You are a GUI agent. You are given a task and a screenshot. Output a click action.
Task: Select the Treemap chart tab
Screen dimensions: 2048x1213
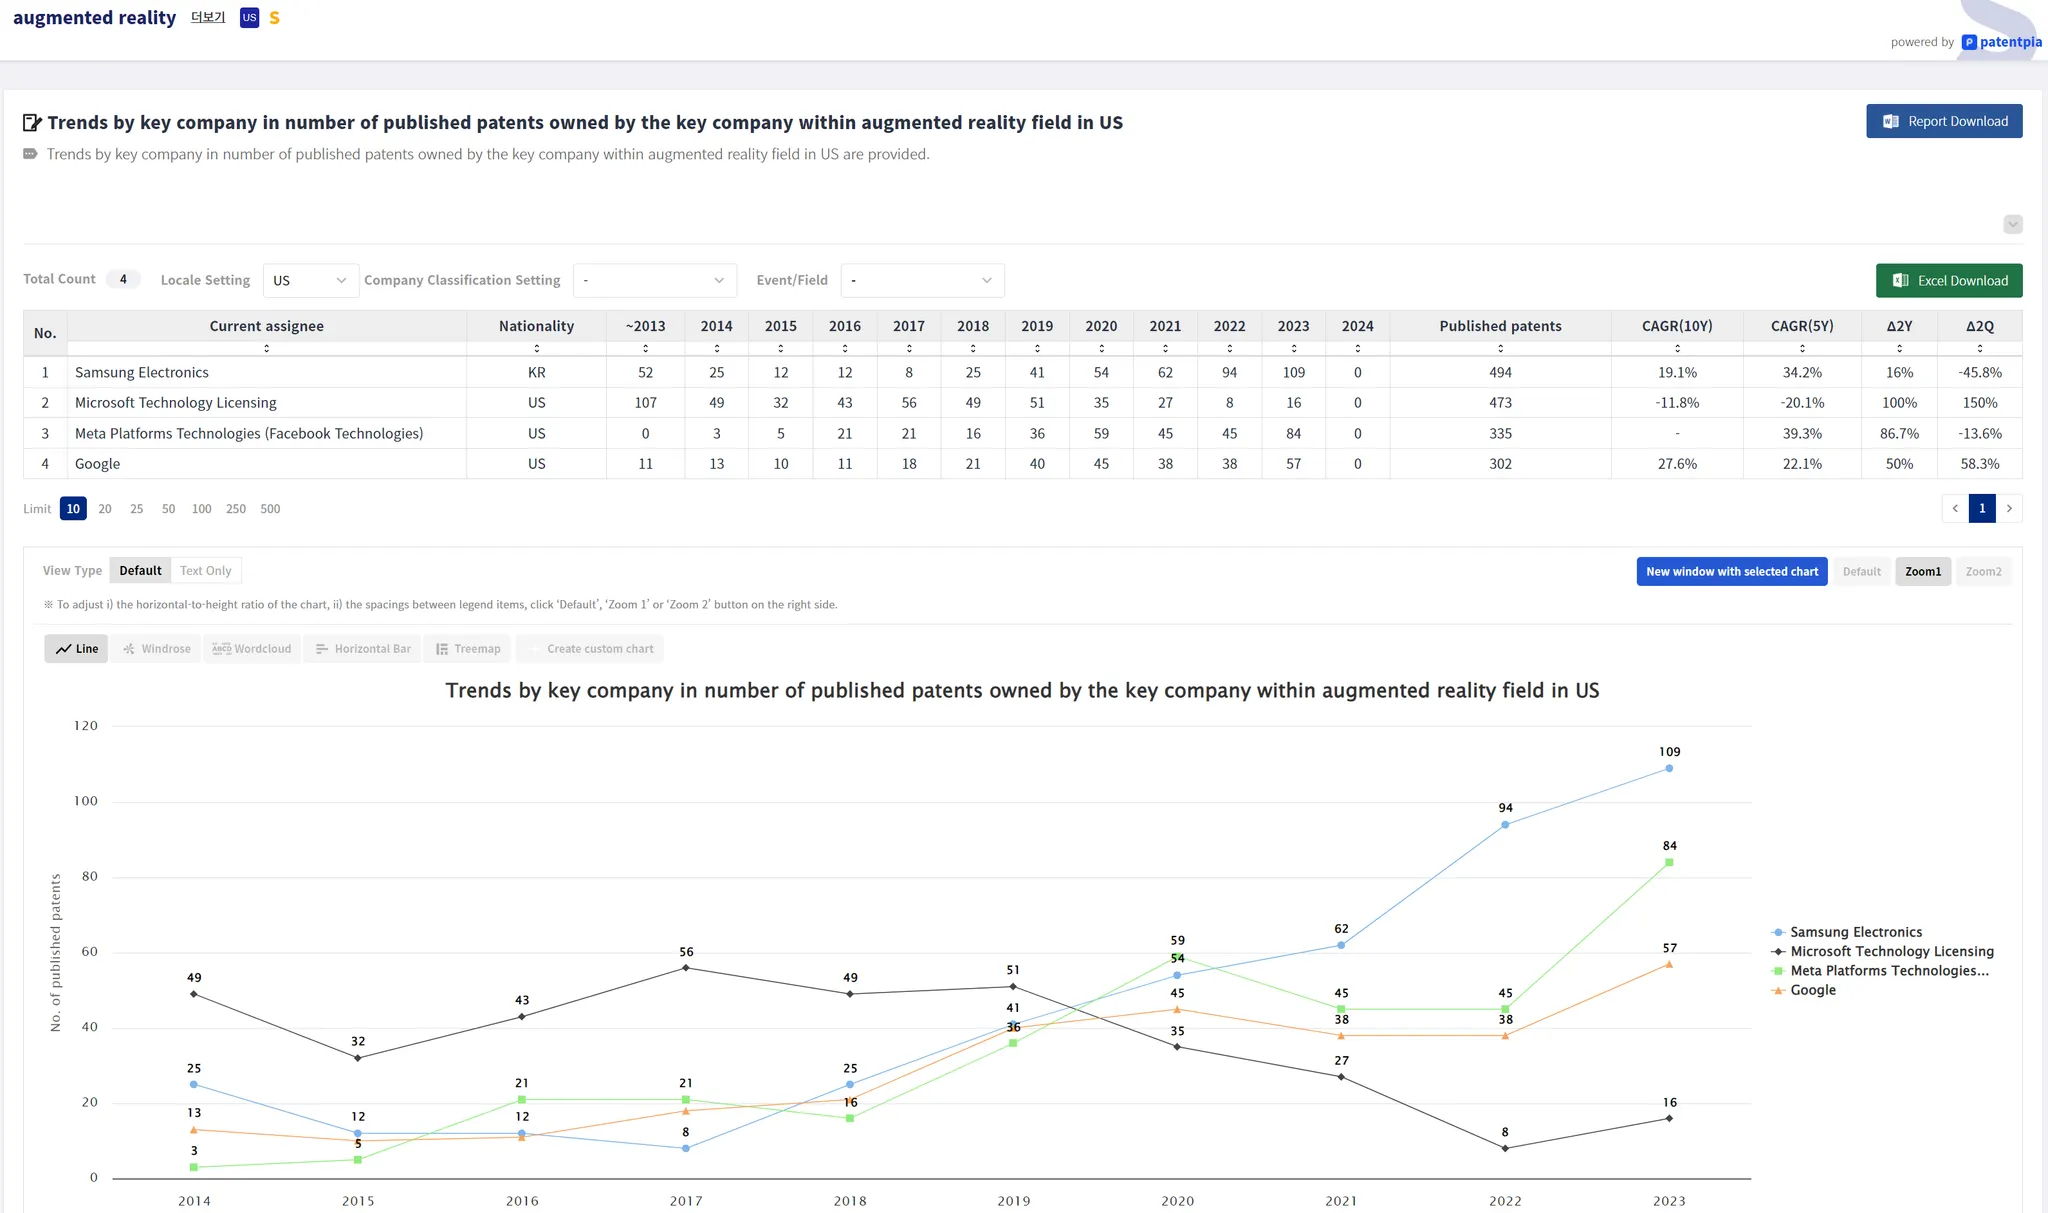point(468,649)
